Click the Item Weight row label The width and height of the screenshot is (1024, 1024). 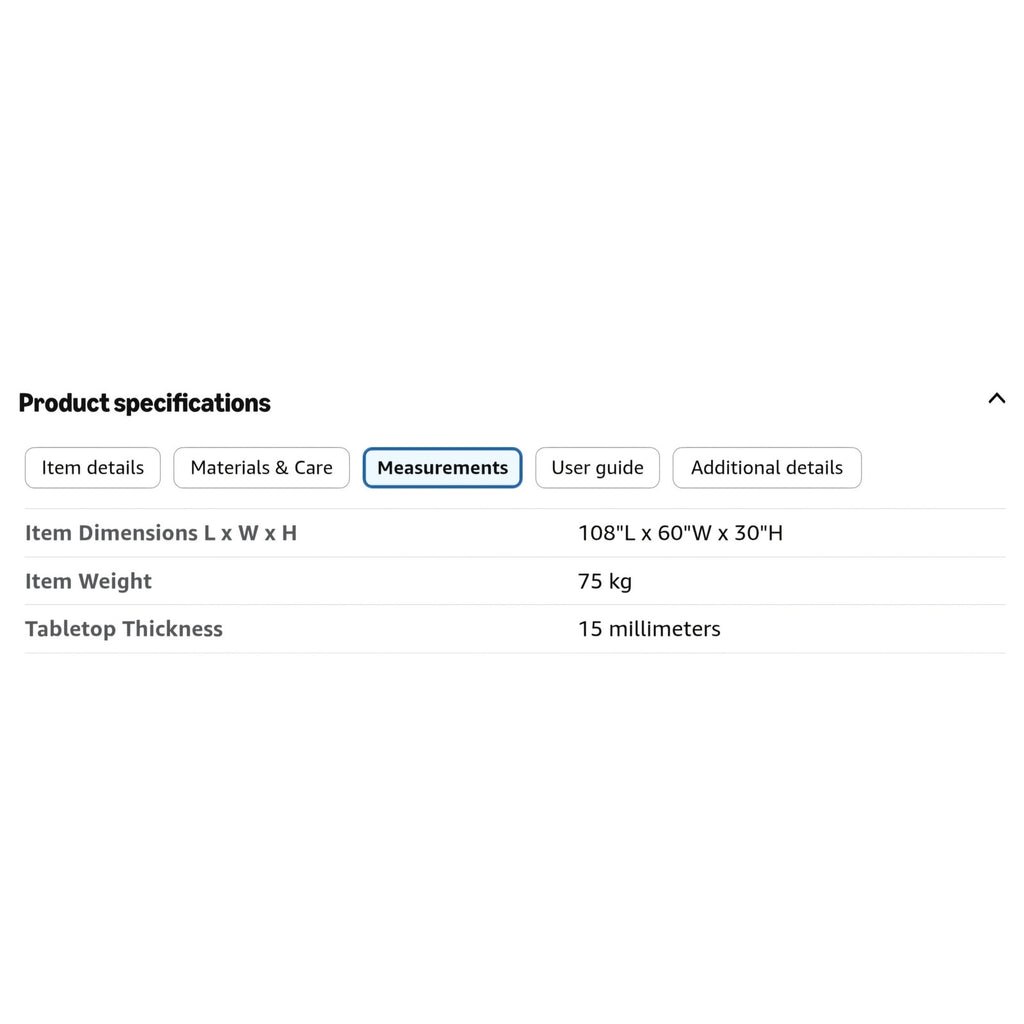(88, 581)
